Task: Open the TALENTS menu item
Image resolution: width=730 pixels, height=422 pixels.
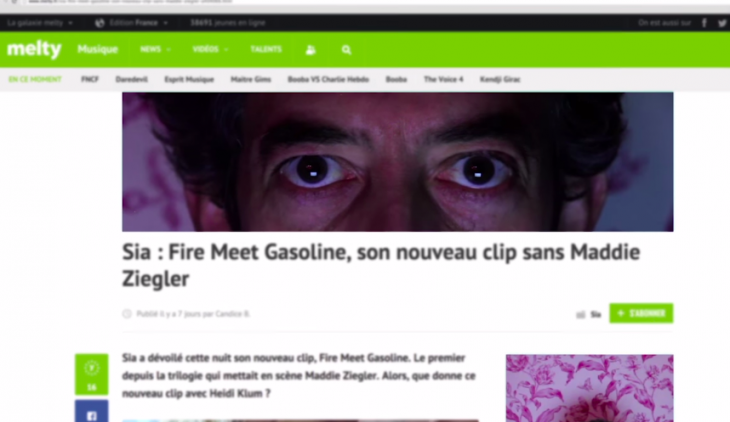Action: [x=266, y=49]
